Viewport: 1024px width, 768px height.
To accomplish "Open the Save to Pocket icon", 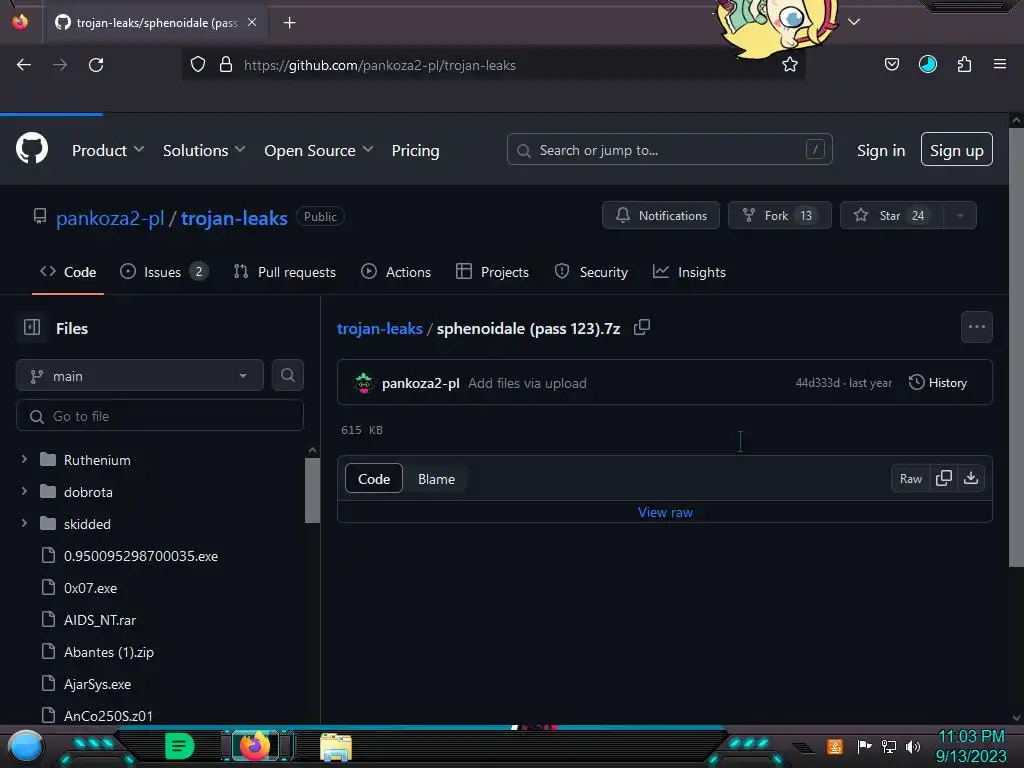I will (891, 64).
